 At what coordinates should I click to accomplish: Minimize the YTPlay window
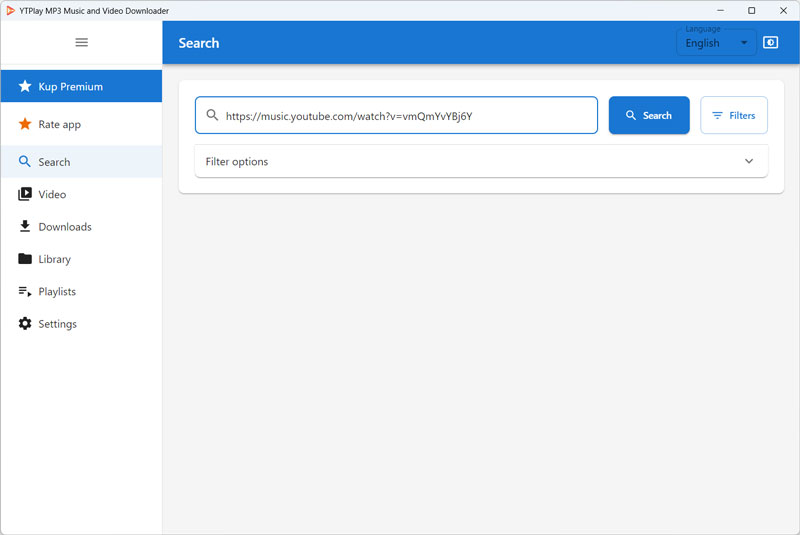tap(720, 10)
